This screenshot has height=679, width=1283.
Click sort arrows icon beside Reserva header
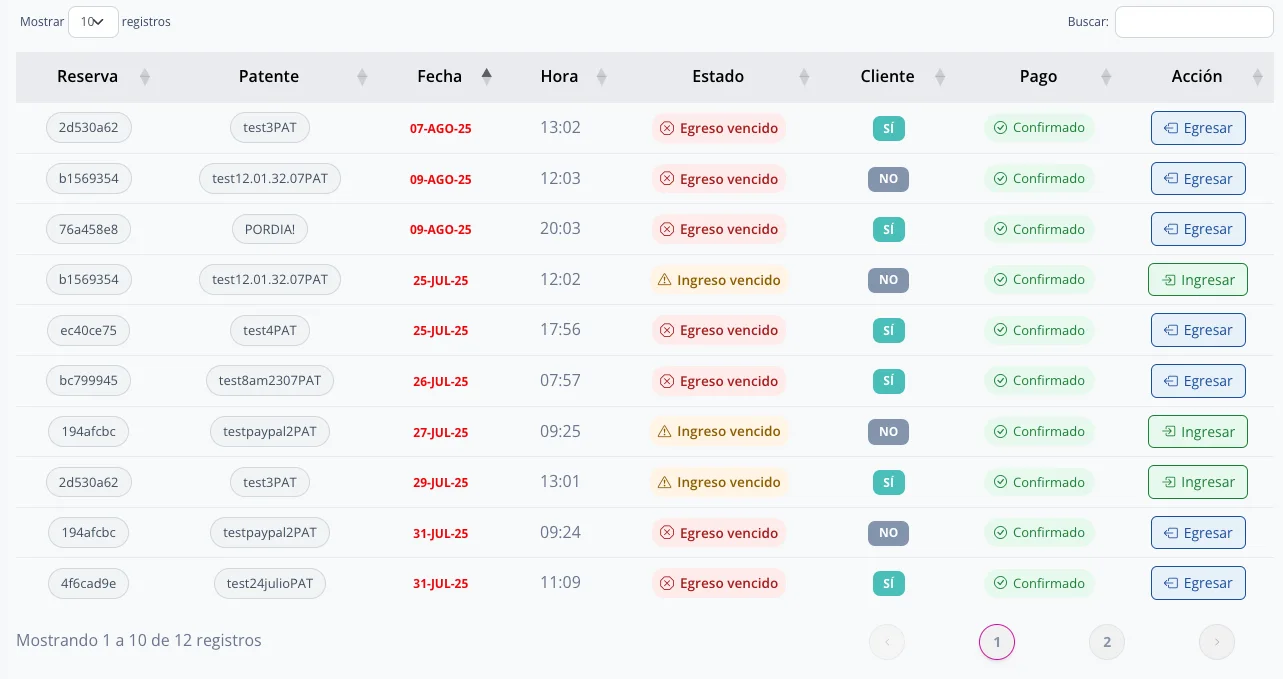145,77
